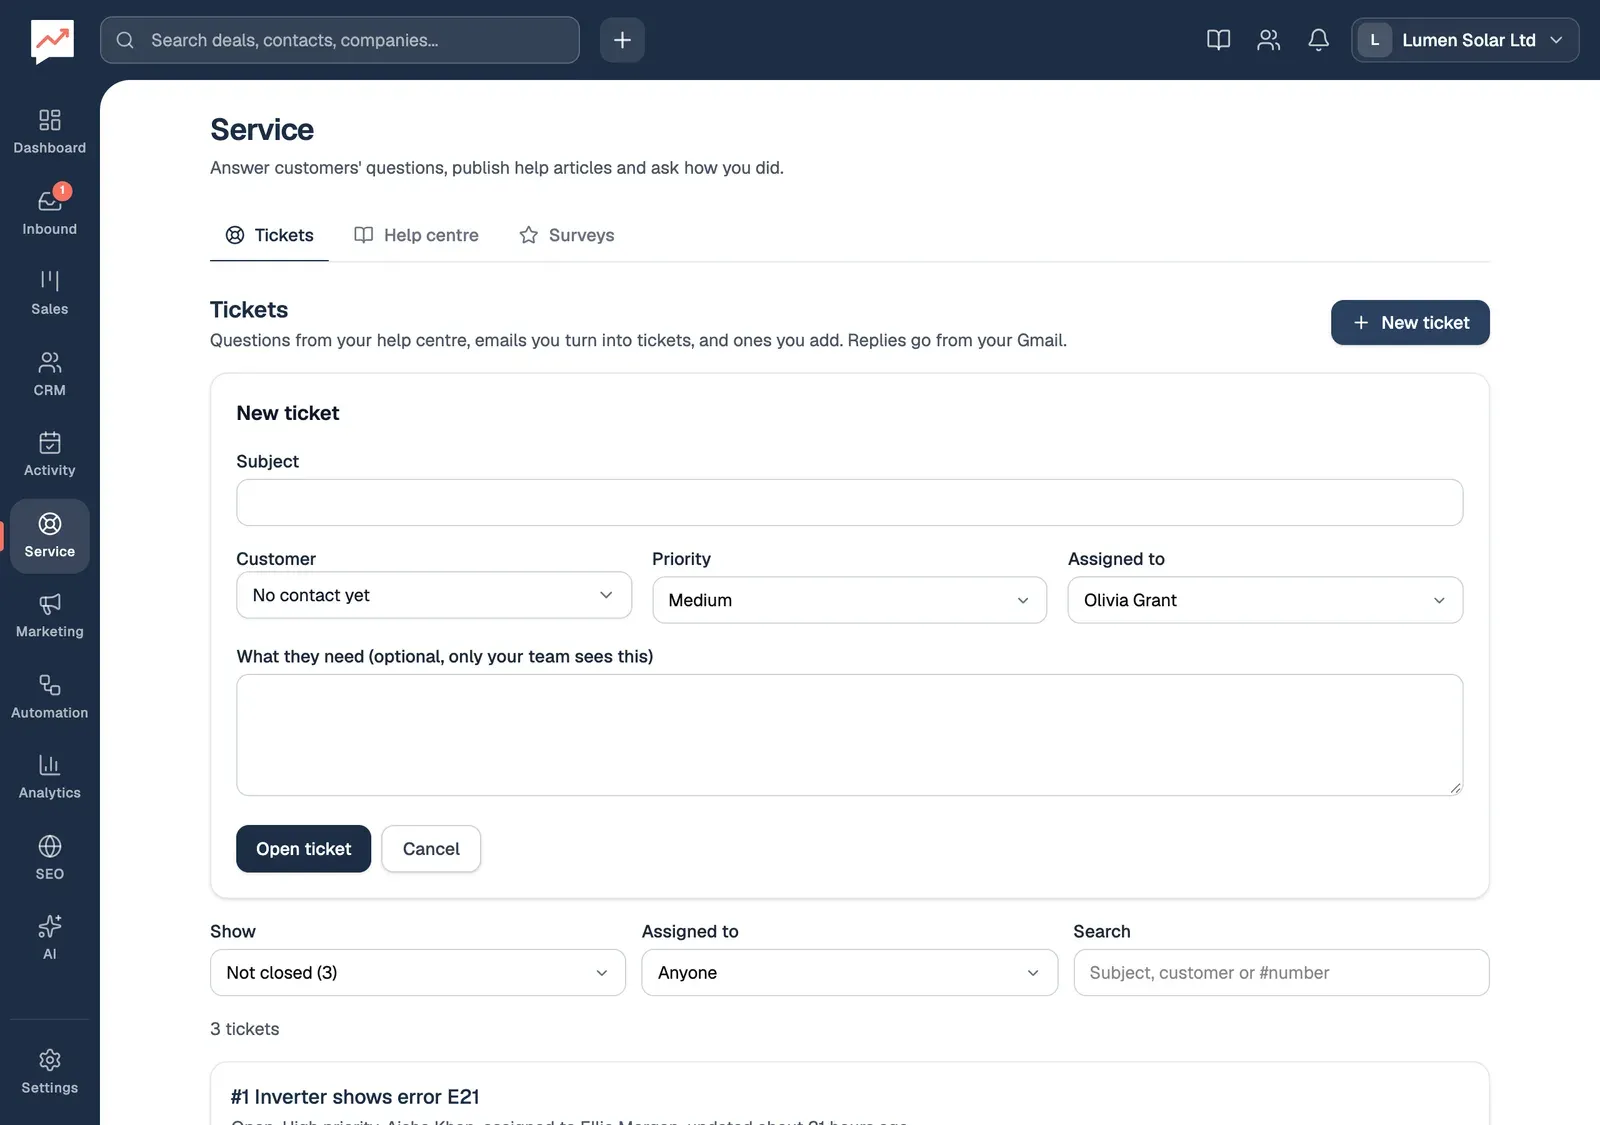Image resolution: width=1600 pixels, height=1125 pixels.
Task: Click the New ticket button
Action: click(1410, 323)
